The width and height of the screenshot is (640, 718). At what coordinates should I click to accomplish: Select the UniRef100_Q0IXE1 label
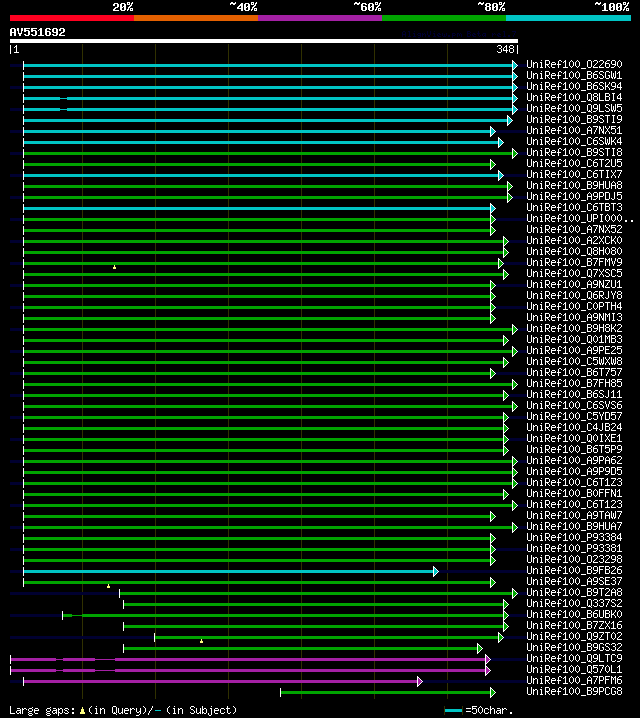coord(574,438)
